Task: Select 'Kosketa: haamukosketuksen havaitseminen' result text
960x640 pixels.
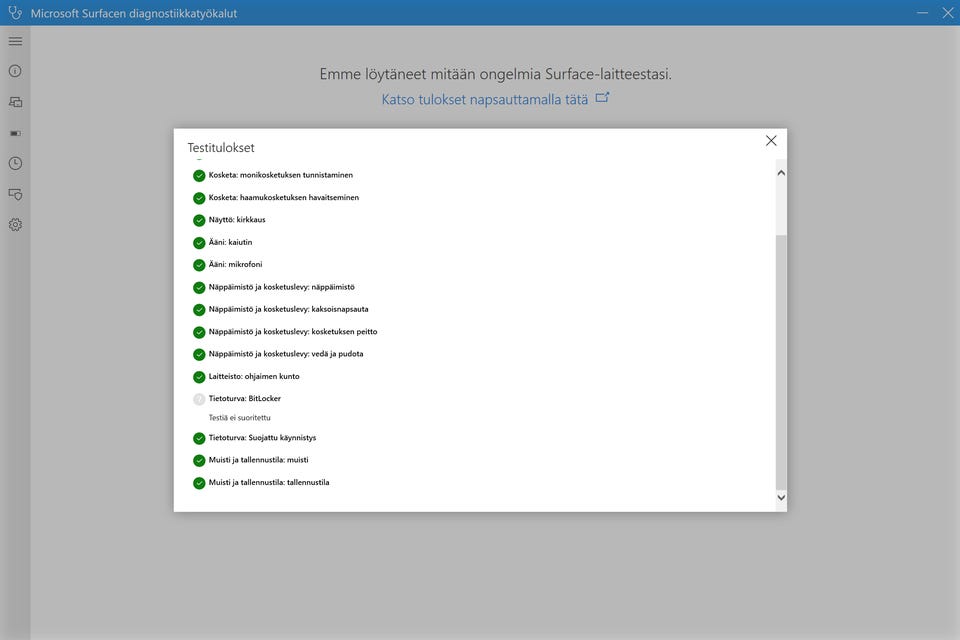Action: point(283,197)
